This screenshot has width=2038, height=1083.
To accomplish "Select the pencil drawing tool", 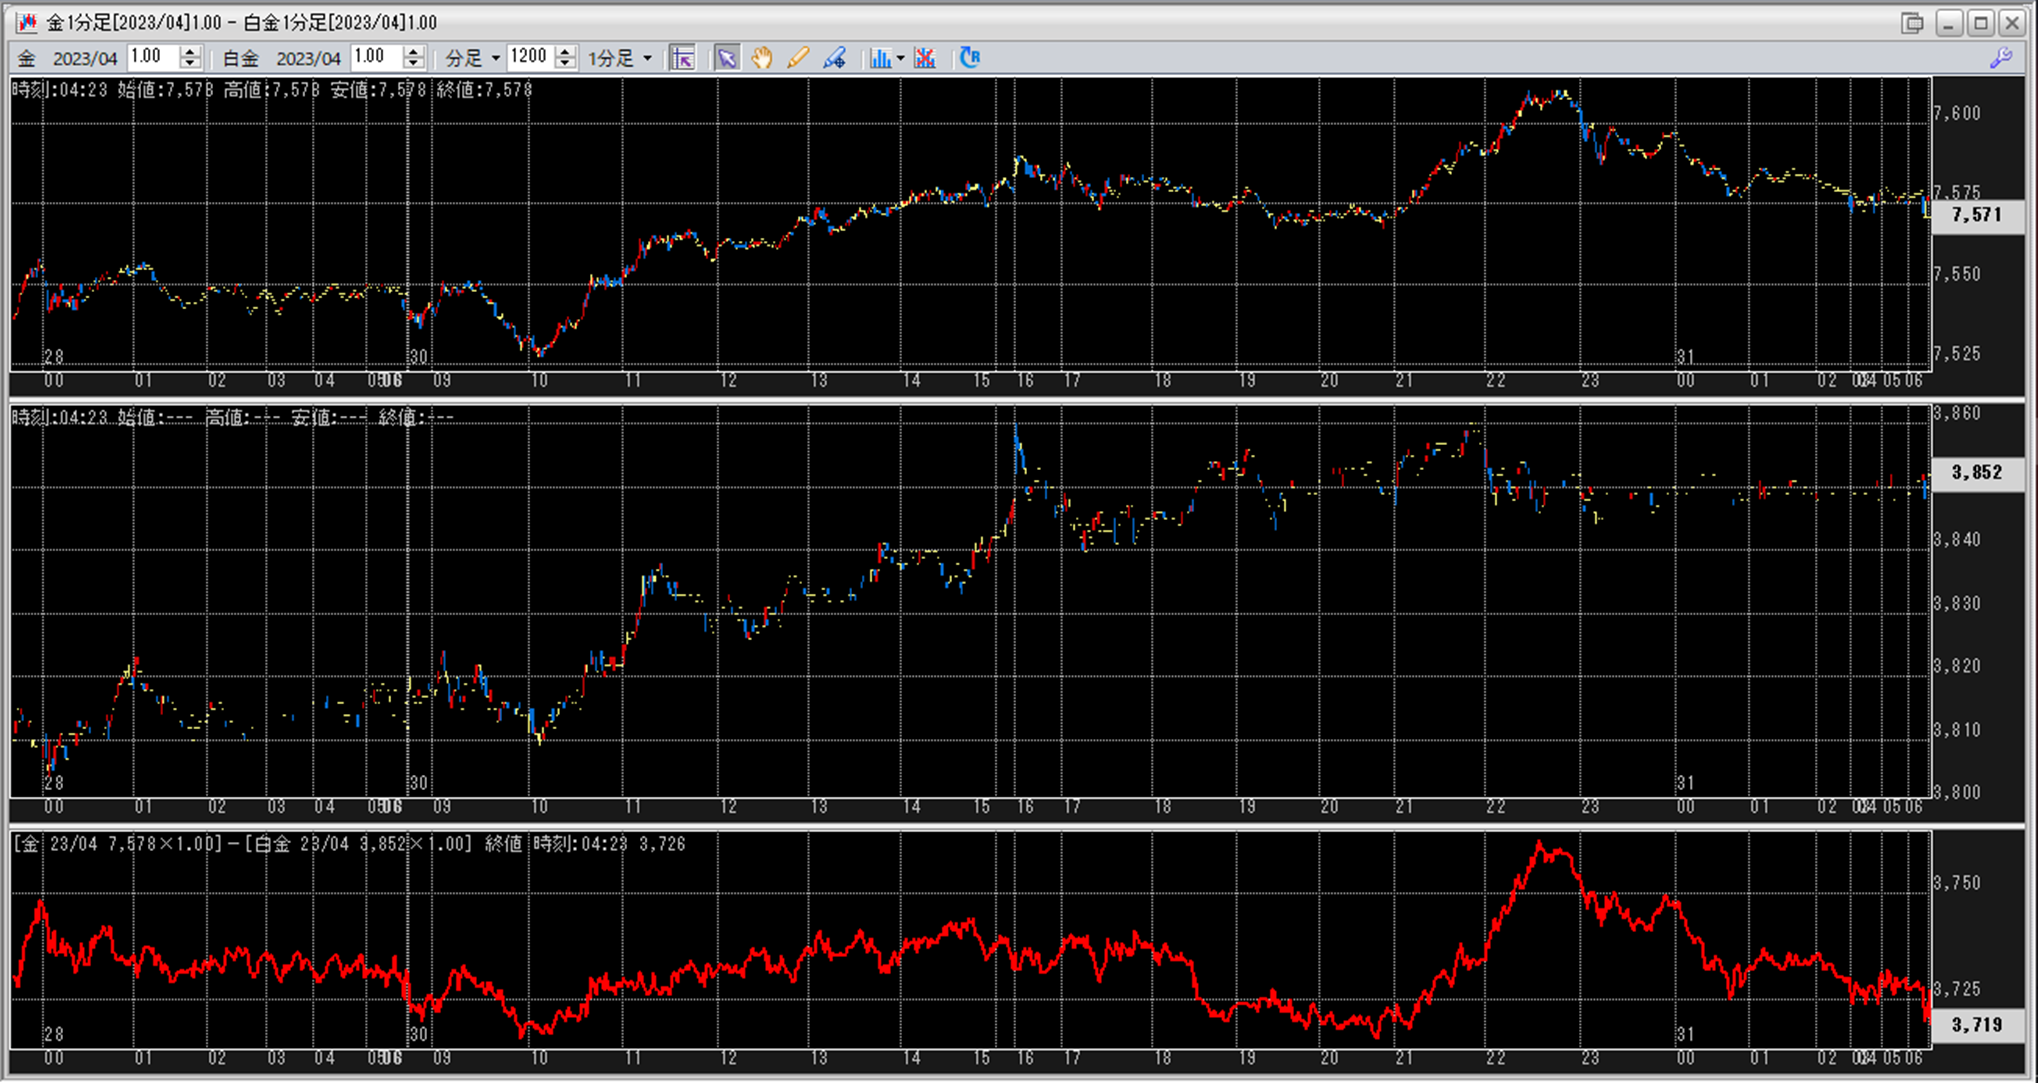I will [797, 58].
